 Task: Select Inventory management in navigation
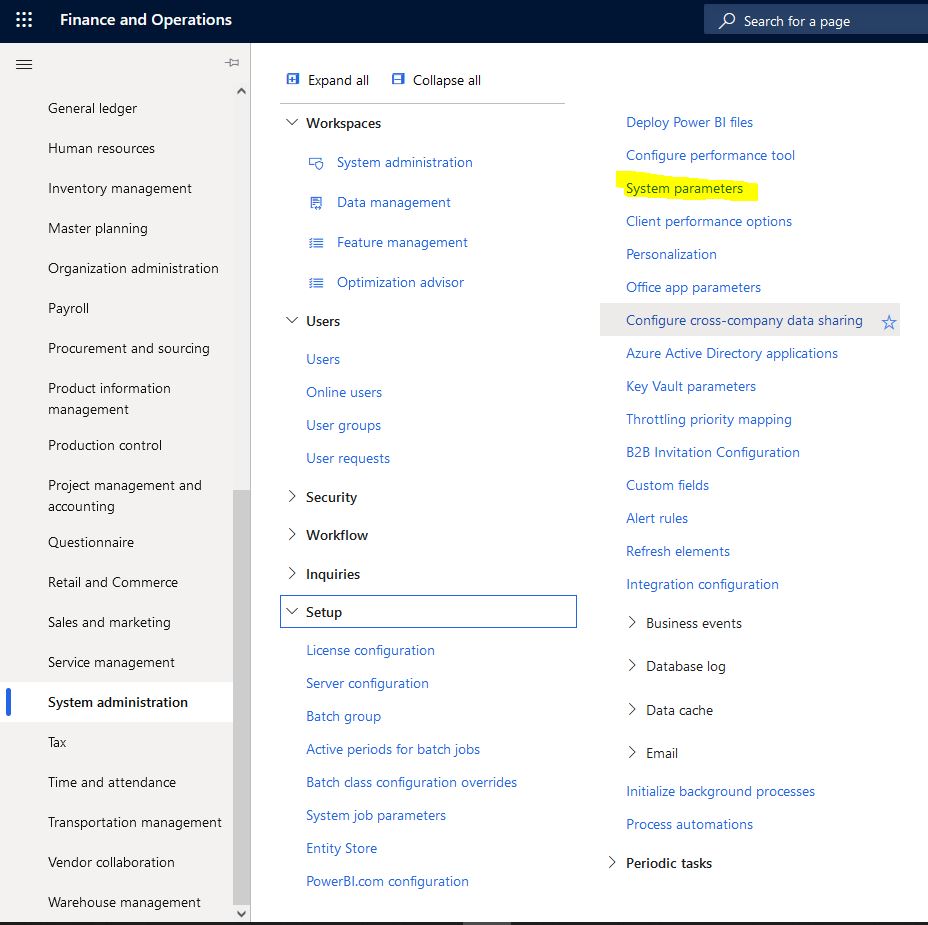[120, 188]
